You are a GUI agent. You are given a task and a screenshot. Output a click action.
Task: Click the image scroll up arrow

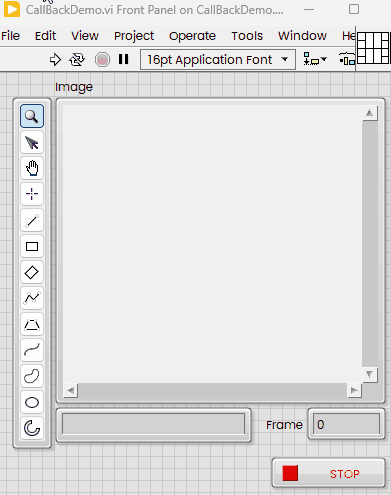370,113
